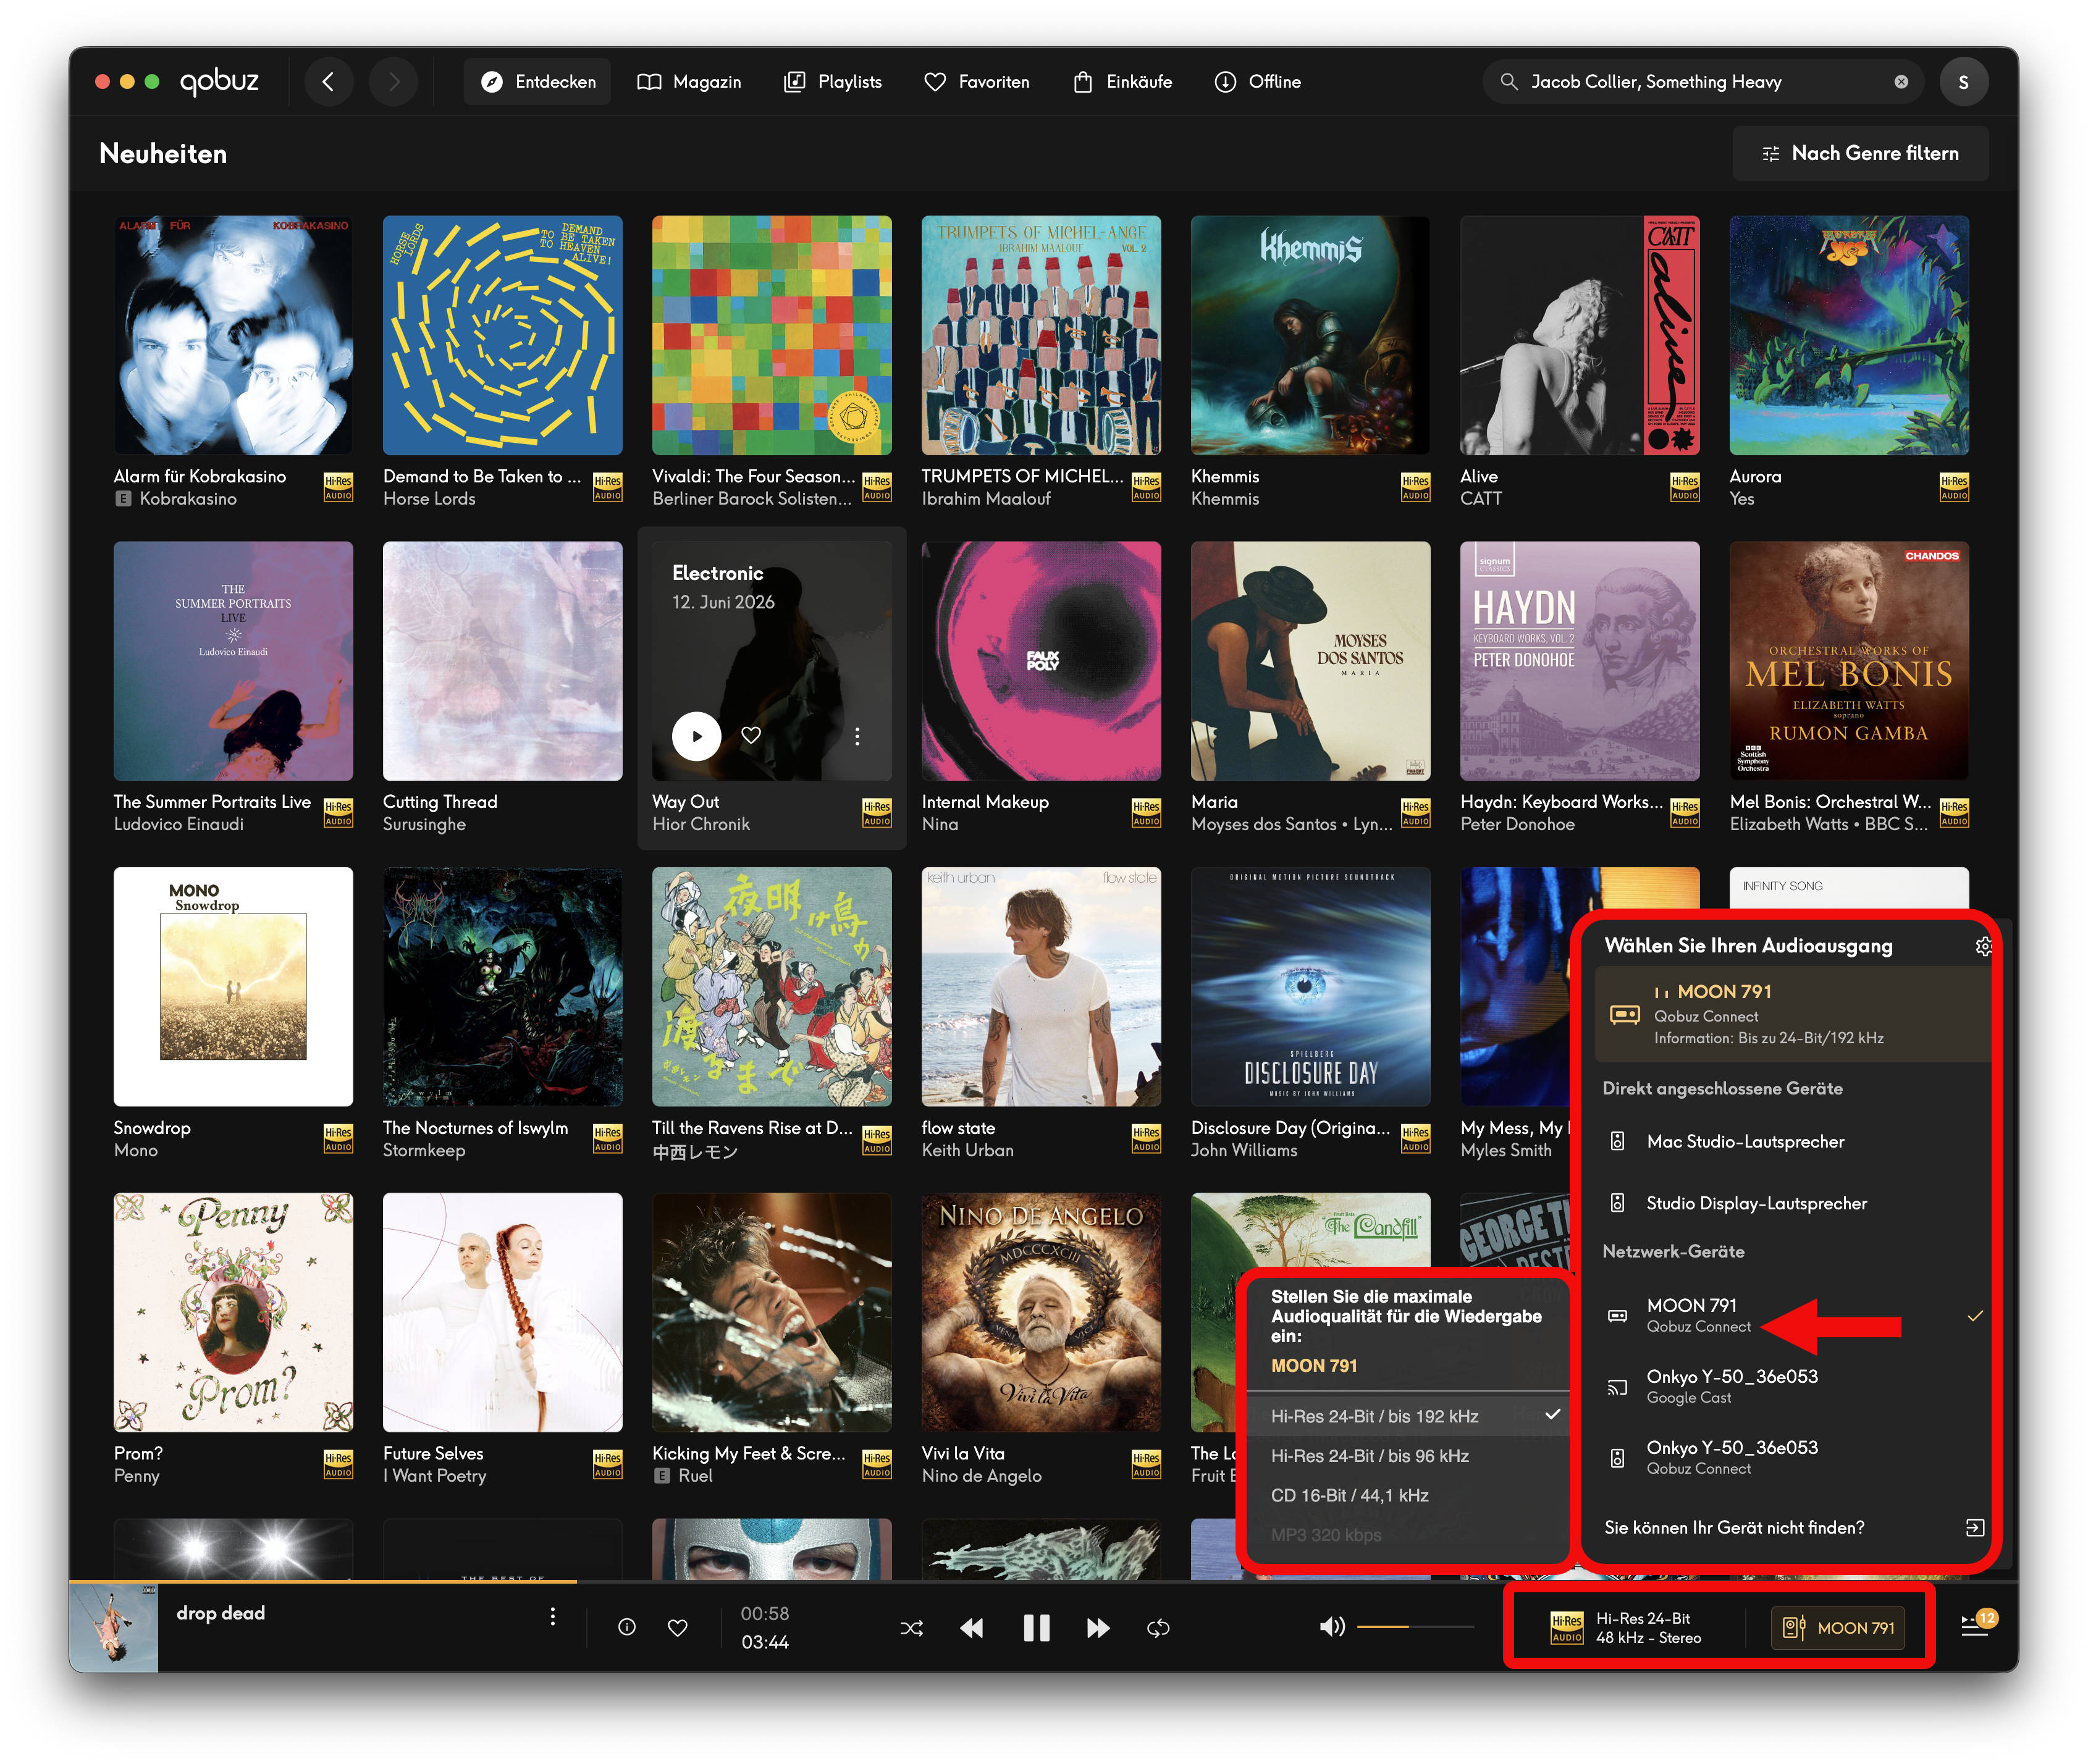The height and width of the screenshot is (1764, 2088).
Task: Click the 'drop dead' track title
Action: (x=221, y=1613)
